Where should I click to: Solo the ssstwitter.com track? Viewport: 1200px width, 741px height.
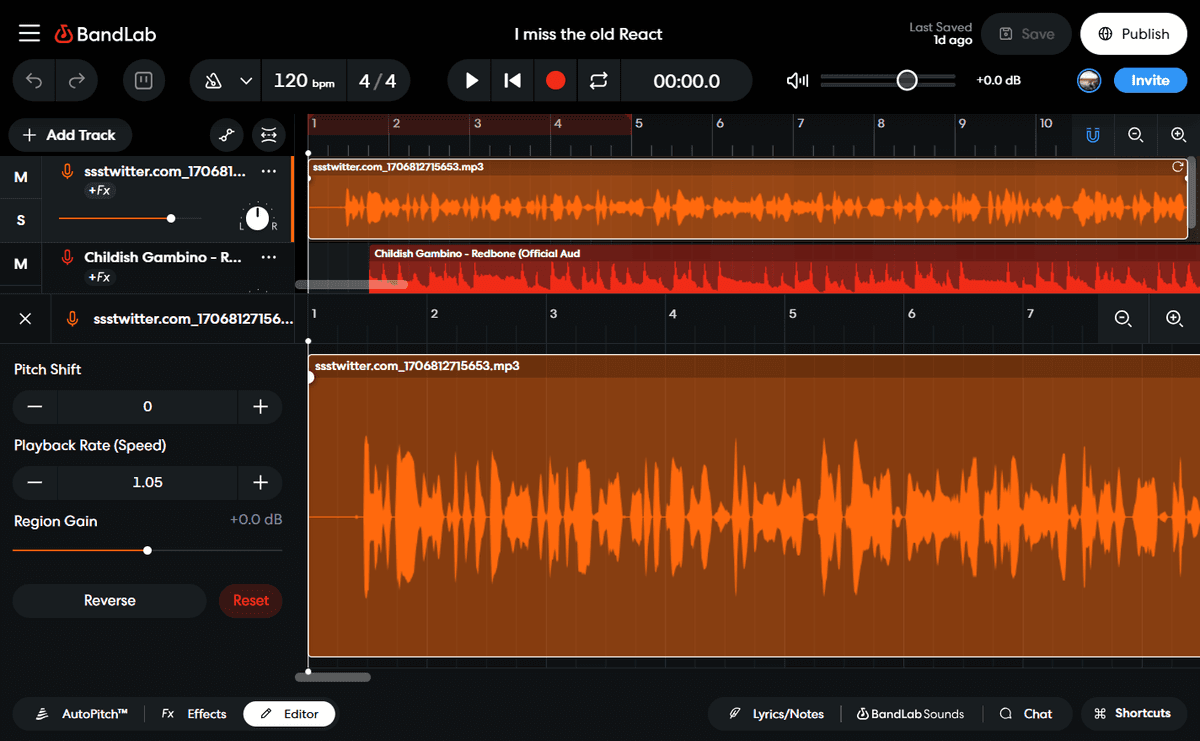point(21,220)
